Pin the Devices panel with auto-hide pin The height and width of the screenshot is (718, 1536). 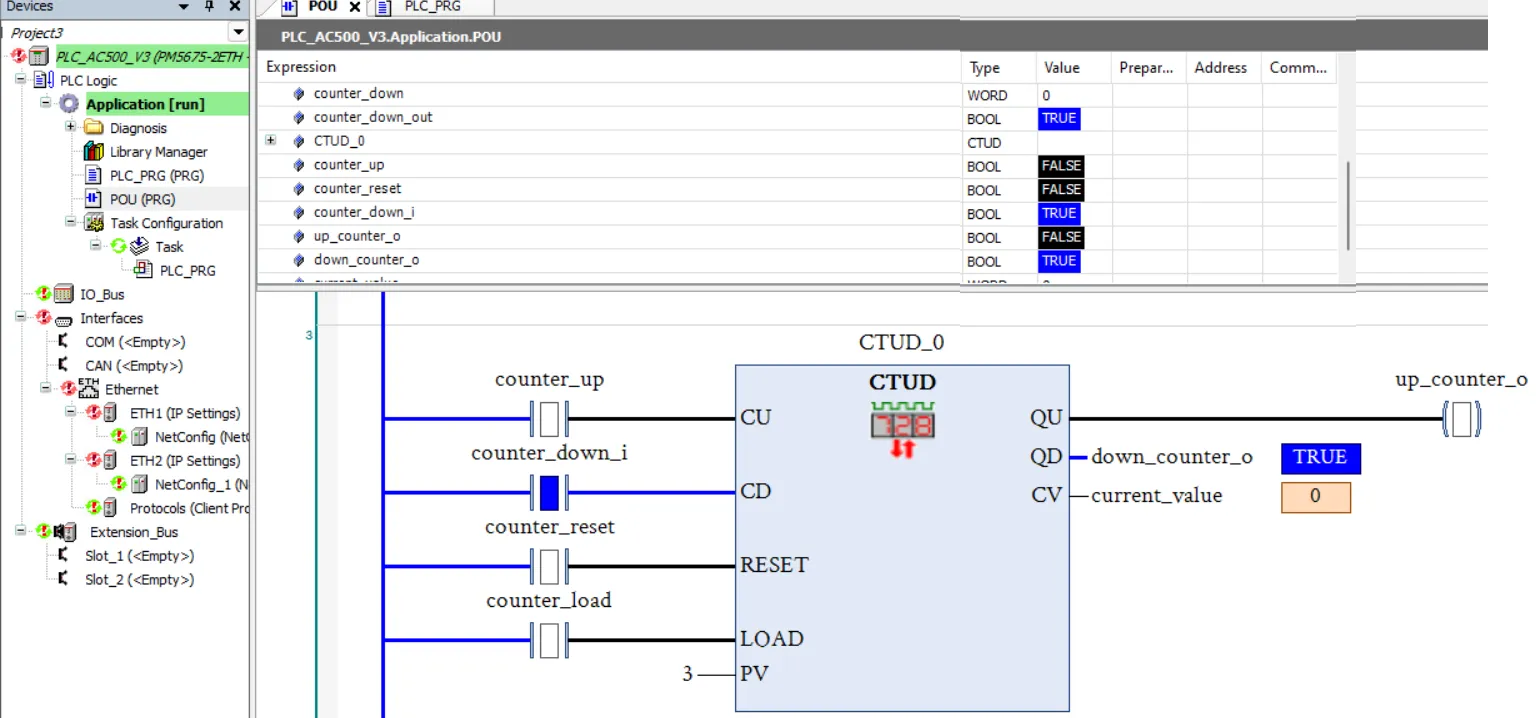tap(209, 6)
